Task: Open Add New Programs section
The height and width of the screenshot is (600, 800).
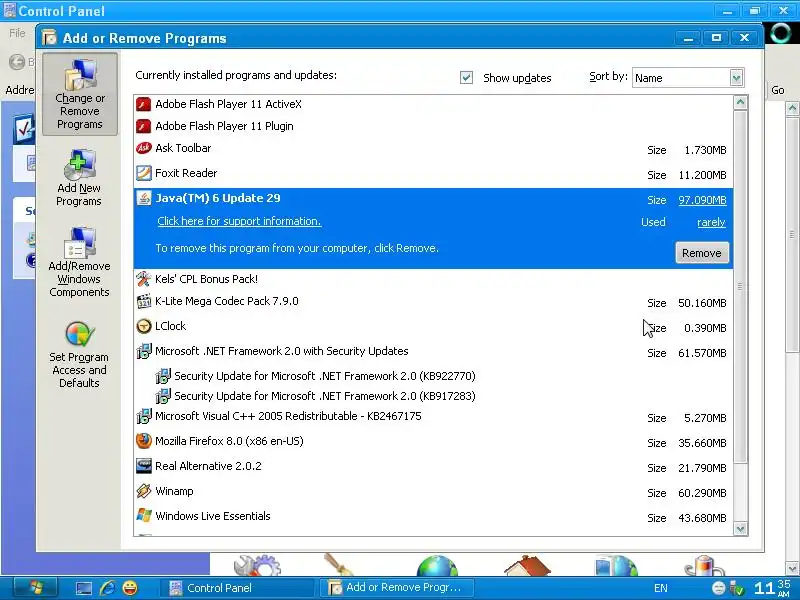Action: click(79, 178)
